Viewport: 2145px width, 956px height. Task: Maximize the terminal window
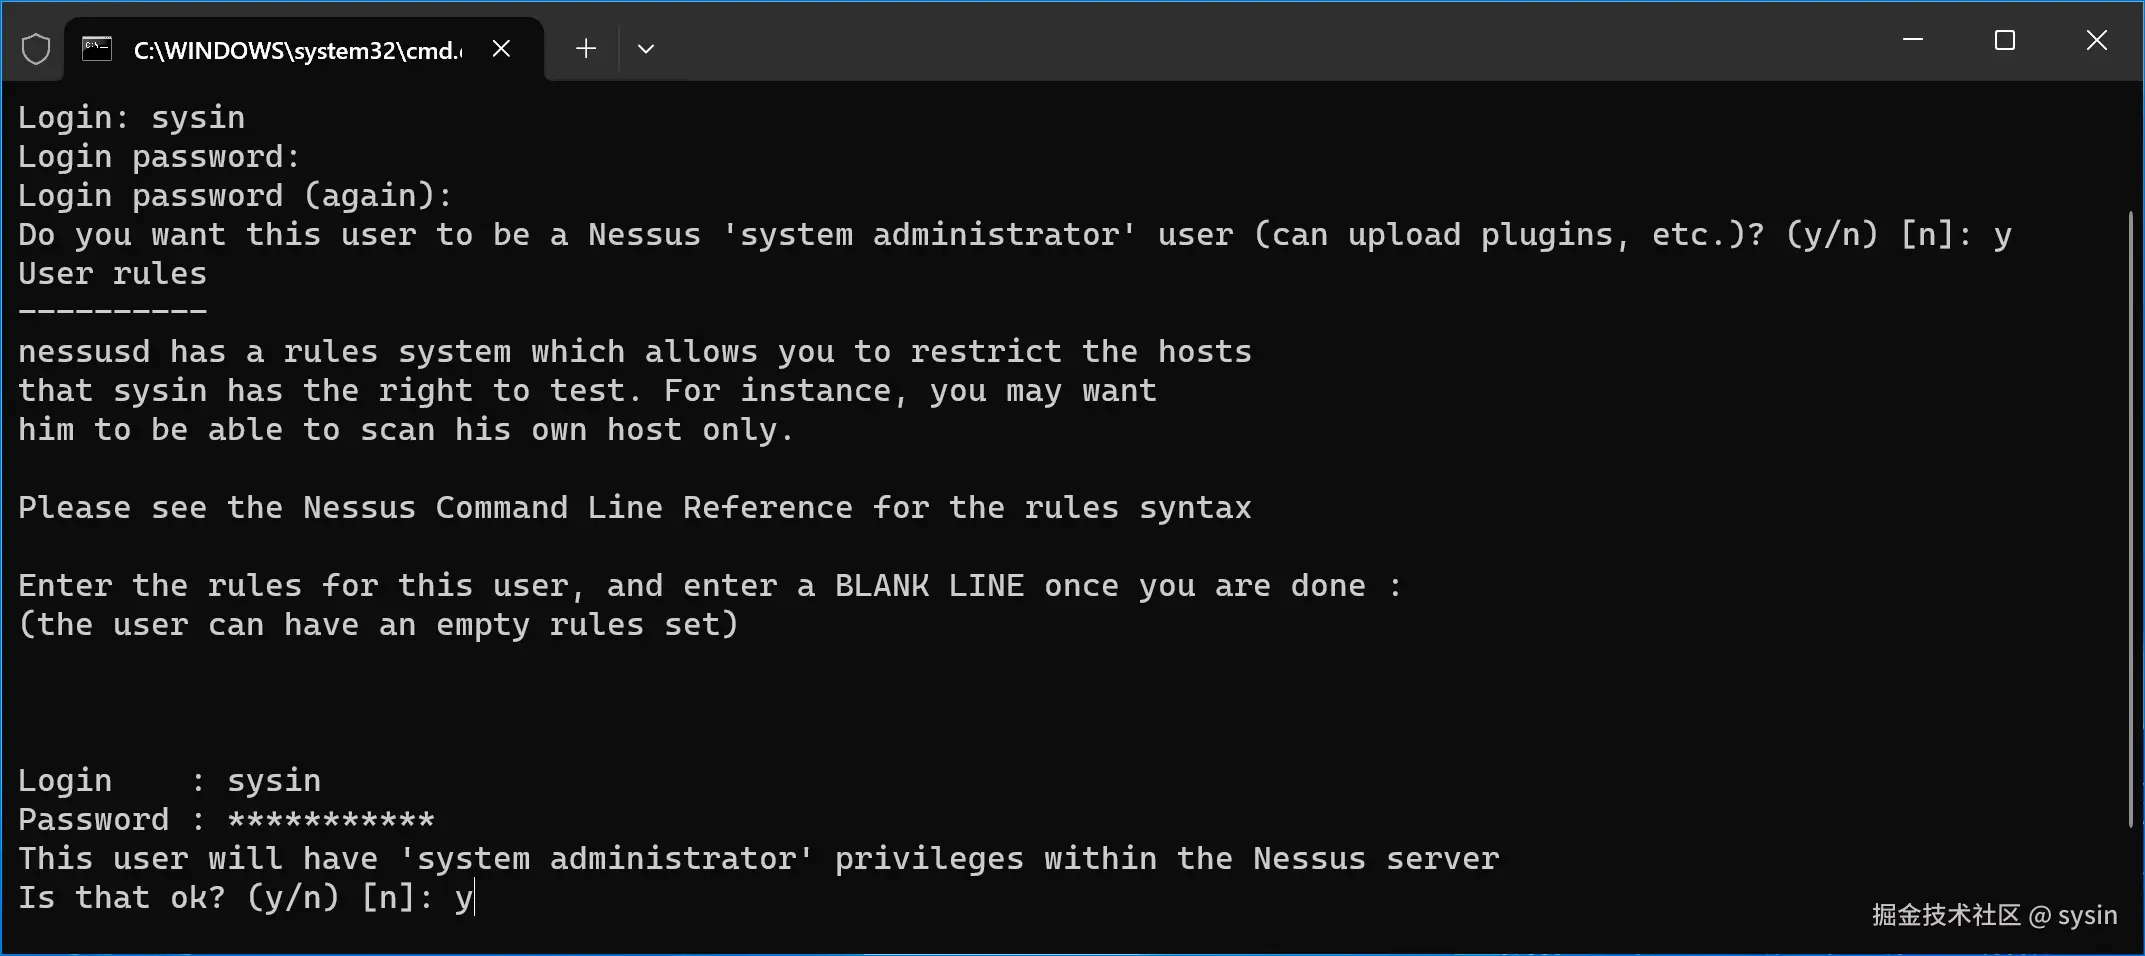[x=2005, y=40]
